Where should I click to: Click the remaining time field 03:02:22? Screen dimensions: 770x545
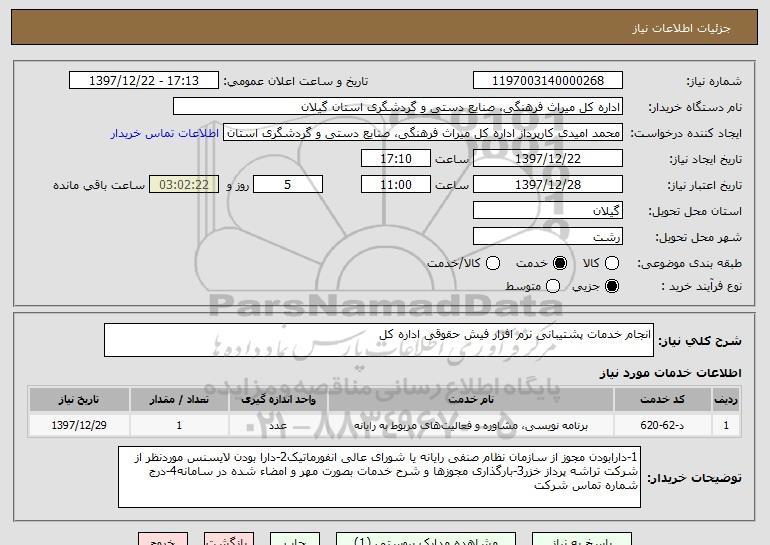pos(184,185)
